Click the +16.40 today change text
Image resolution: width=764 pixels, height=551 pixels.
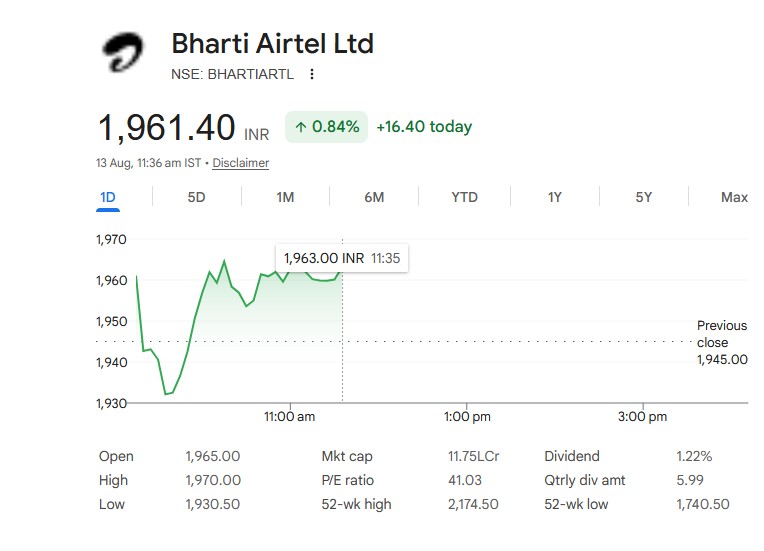424,127
